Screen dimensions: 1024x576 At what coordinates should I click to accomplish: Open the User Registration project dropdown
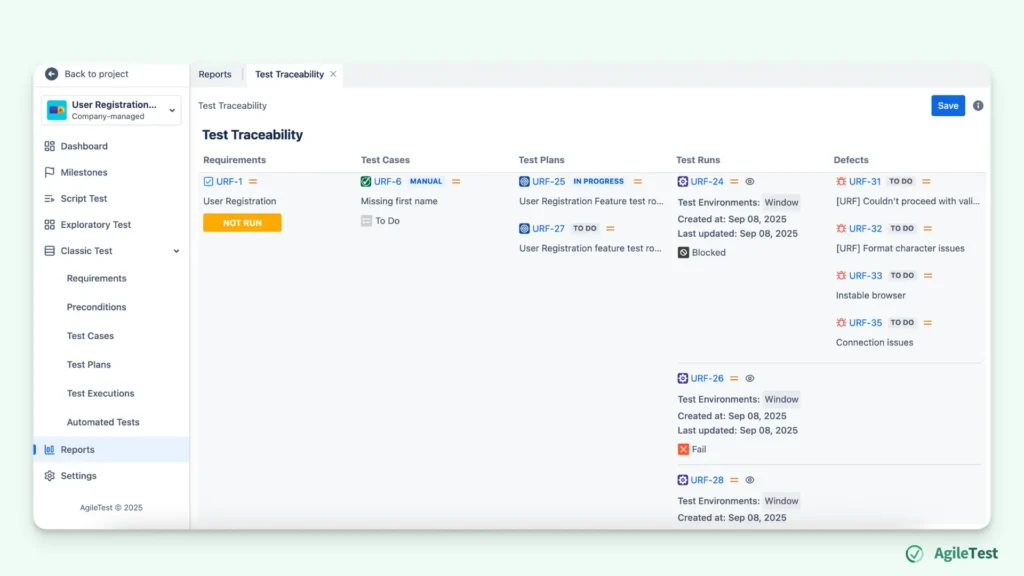tap(111, 110)
